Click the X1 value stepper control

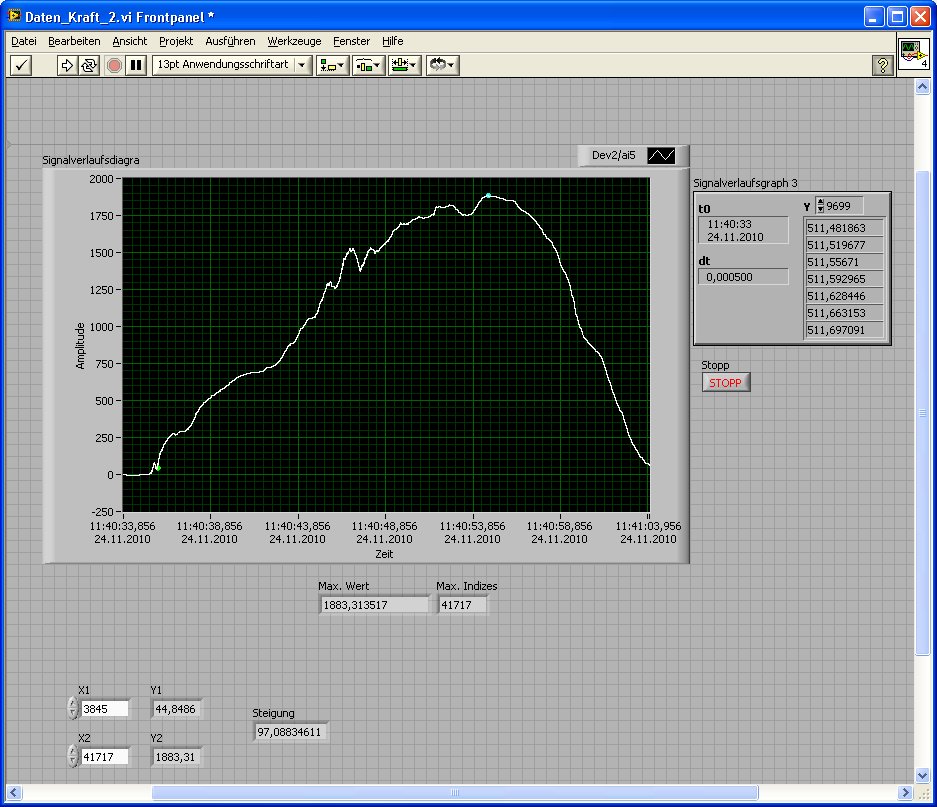72,708
